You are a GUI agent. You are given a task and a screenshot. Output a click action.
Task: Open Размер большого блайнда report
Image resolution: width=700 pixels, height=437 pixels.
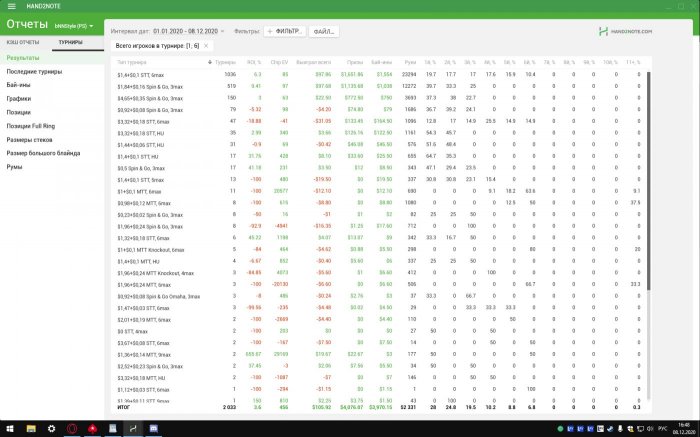coord(43,153)
